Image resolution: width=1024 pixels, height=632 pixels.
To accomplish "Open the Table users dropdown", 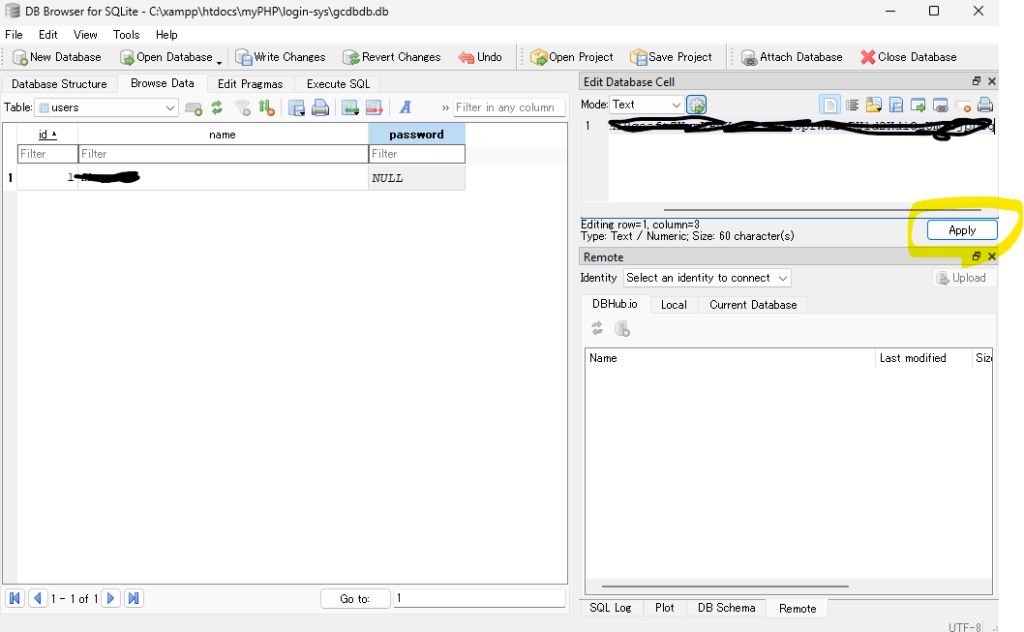I will 107,108.
